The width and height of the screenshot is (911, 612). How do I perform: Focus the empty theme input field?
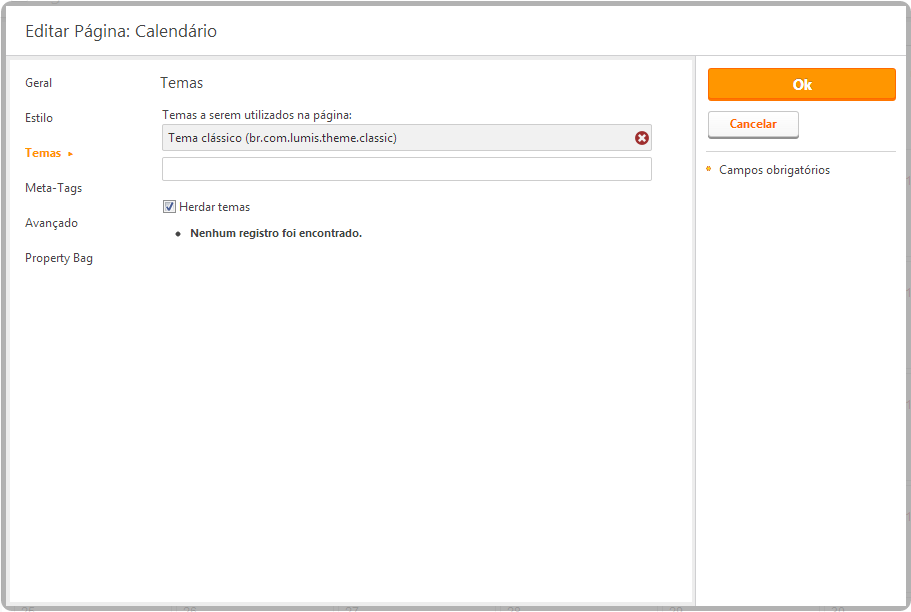pyautogui.click(x=407, y=169)
